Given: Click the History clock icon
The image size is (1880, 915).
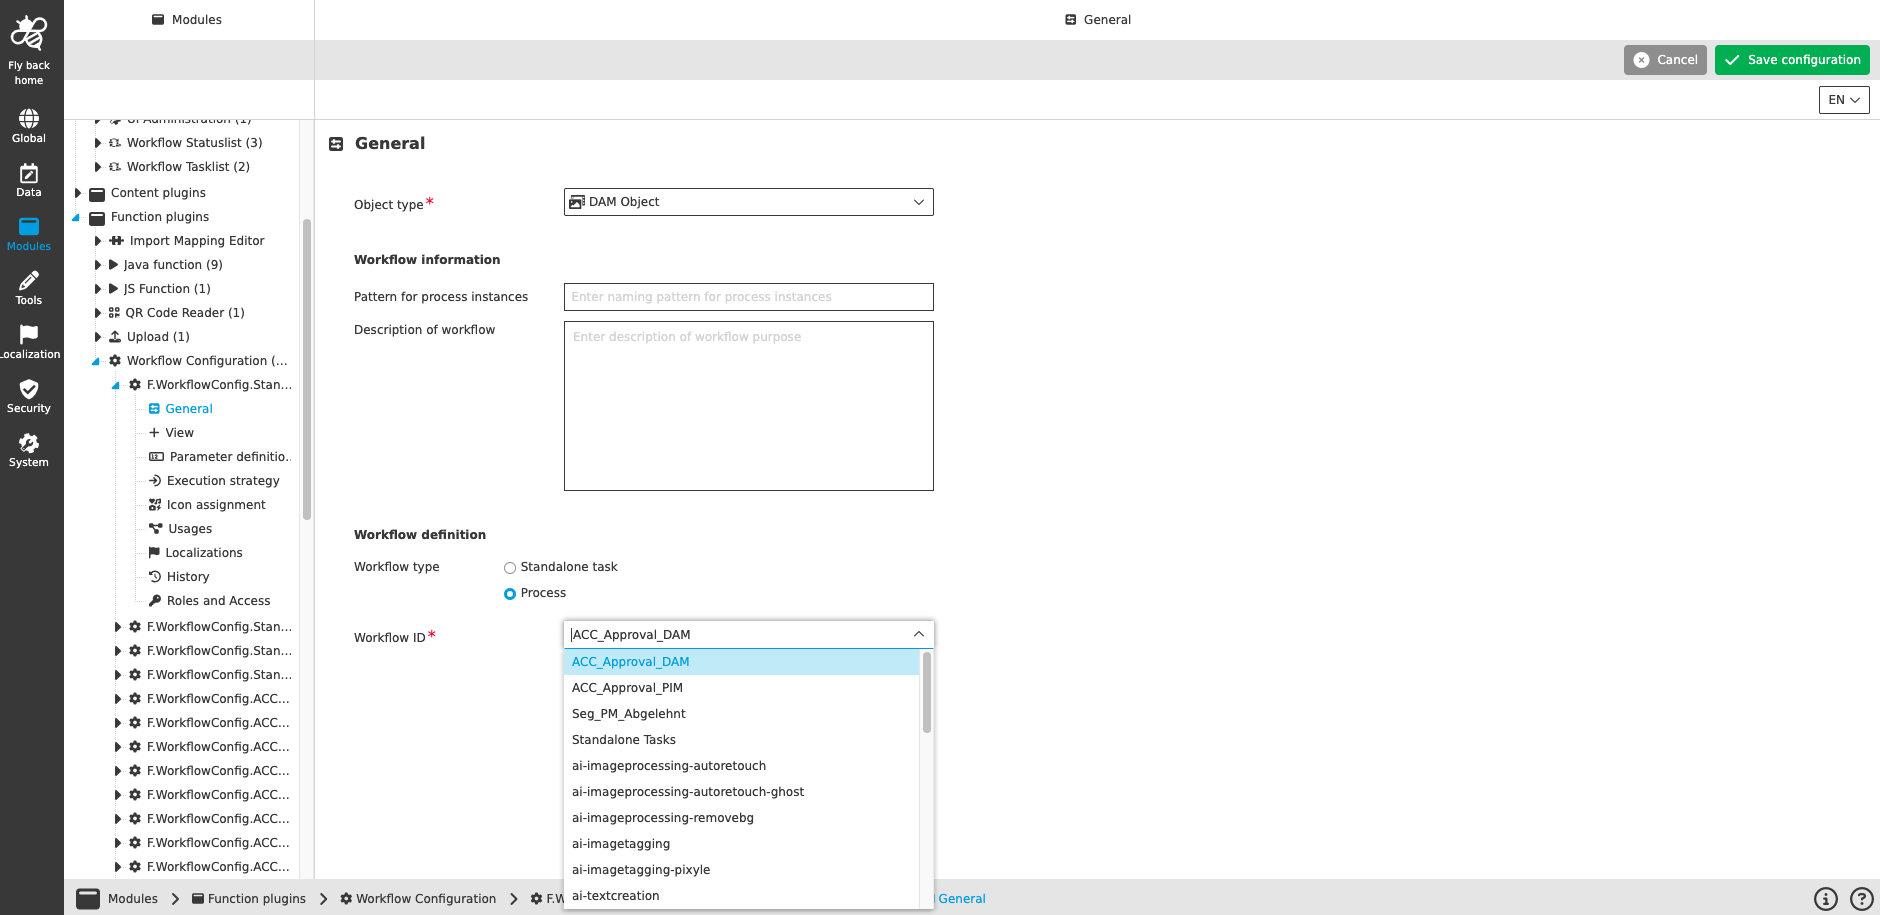Looking at the screenshot, I should [155, 577].
